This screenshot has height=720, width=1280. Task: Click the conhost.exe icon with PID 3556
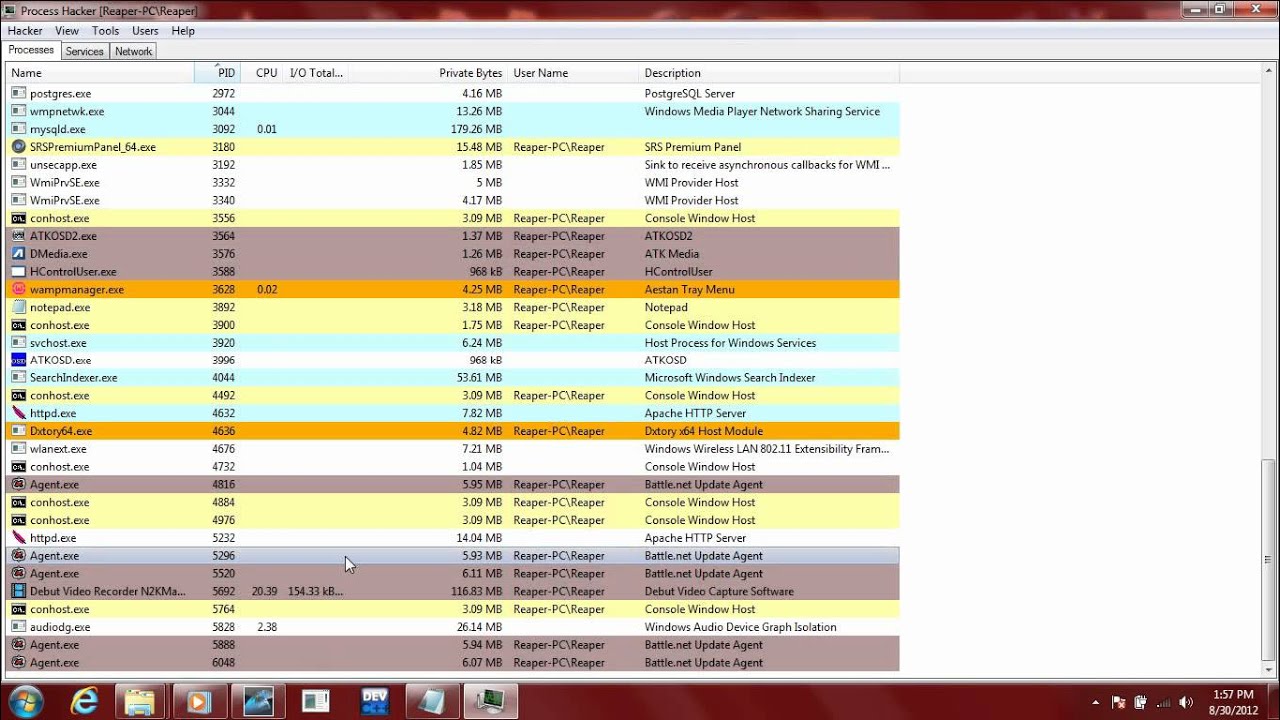tap(18, 218)
